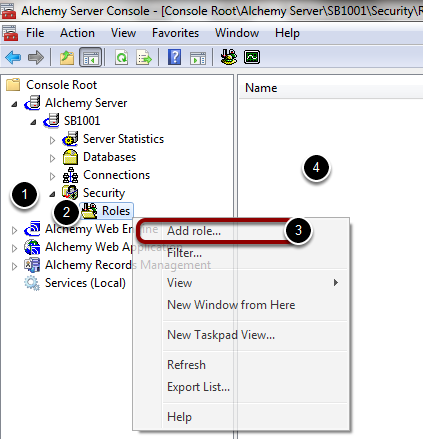This screenshot has height=439, width=423.
Task: Select the Console Root label
Action: (61, 85)
